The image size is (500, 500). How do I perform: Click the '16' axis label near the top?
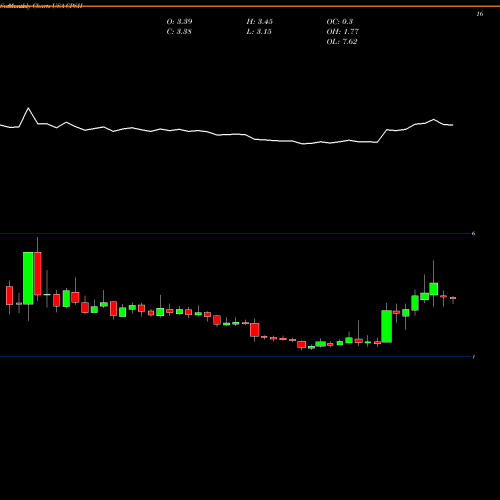pos(480,14)
